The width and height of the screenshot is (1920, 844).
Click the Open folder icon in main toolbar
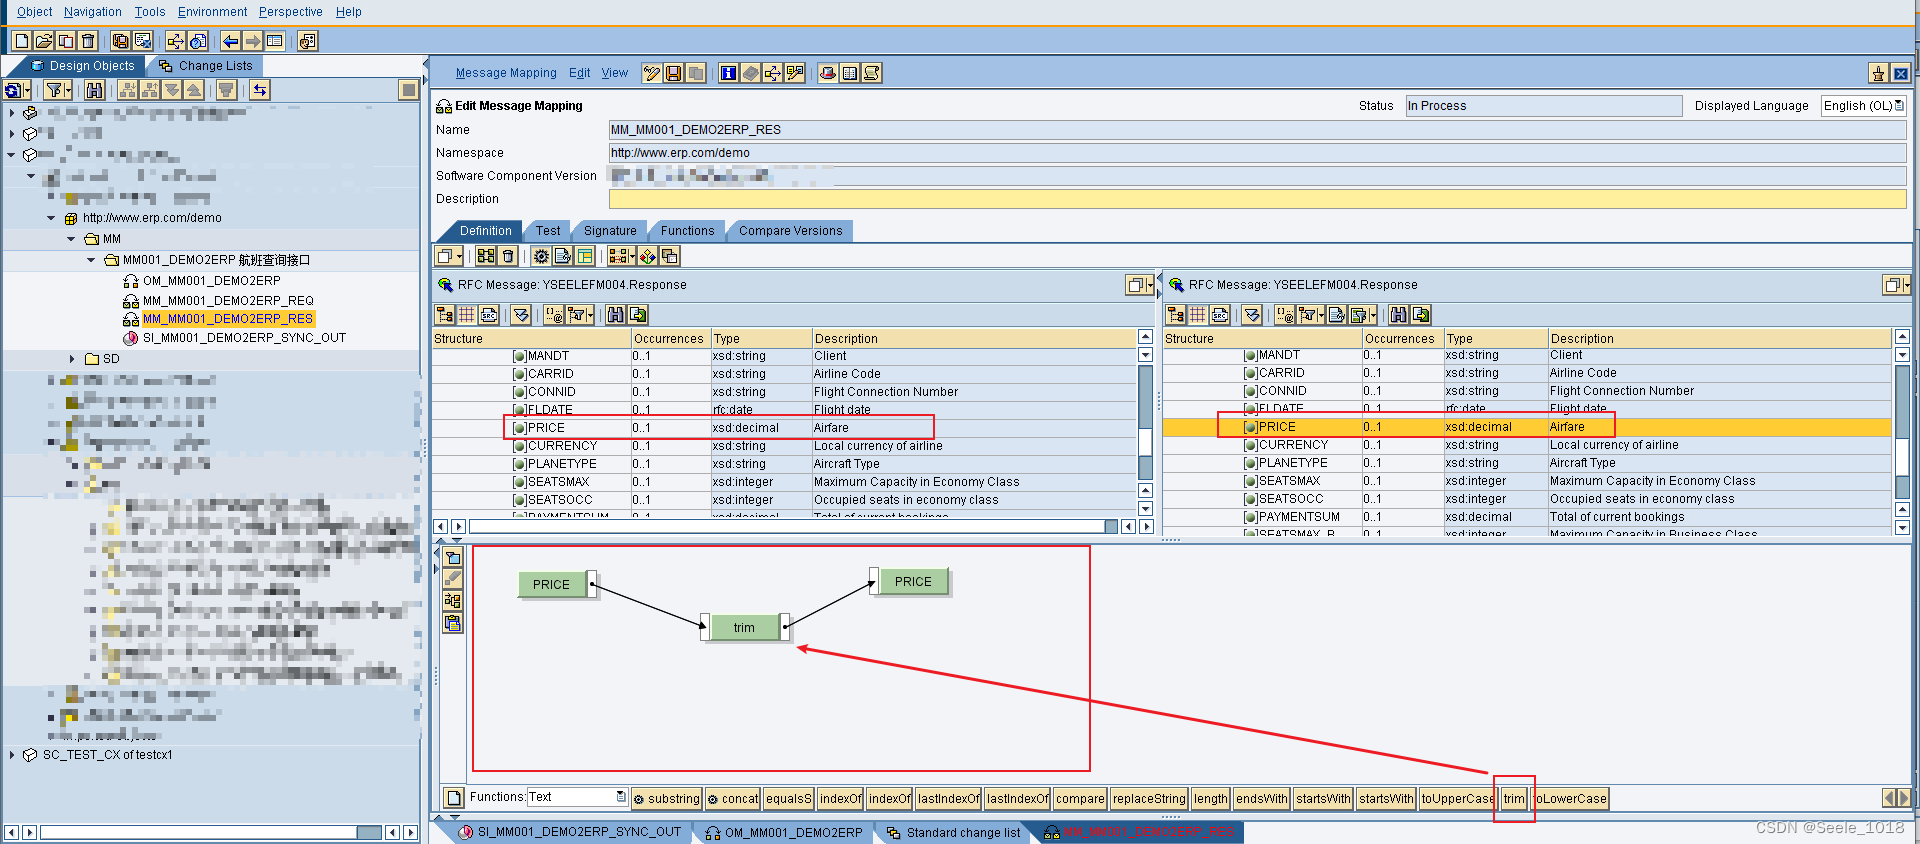pos(44,41)
